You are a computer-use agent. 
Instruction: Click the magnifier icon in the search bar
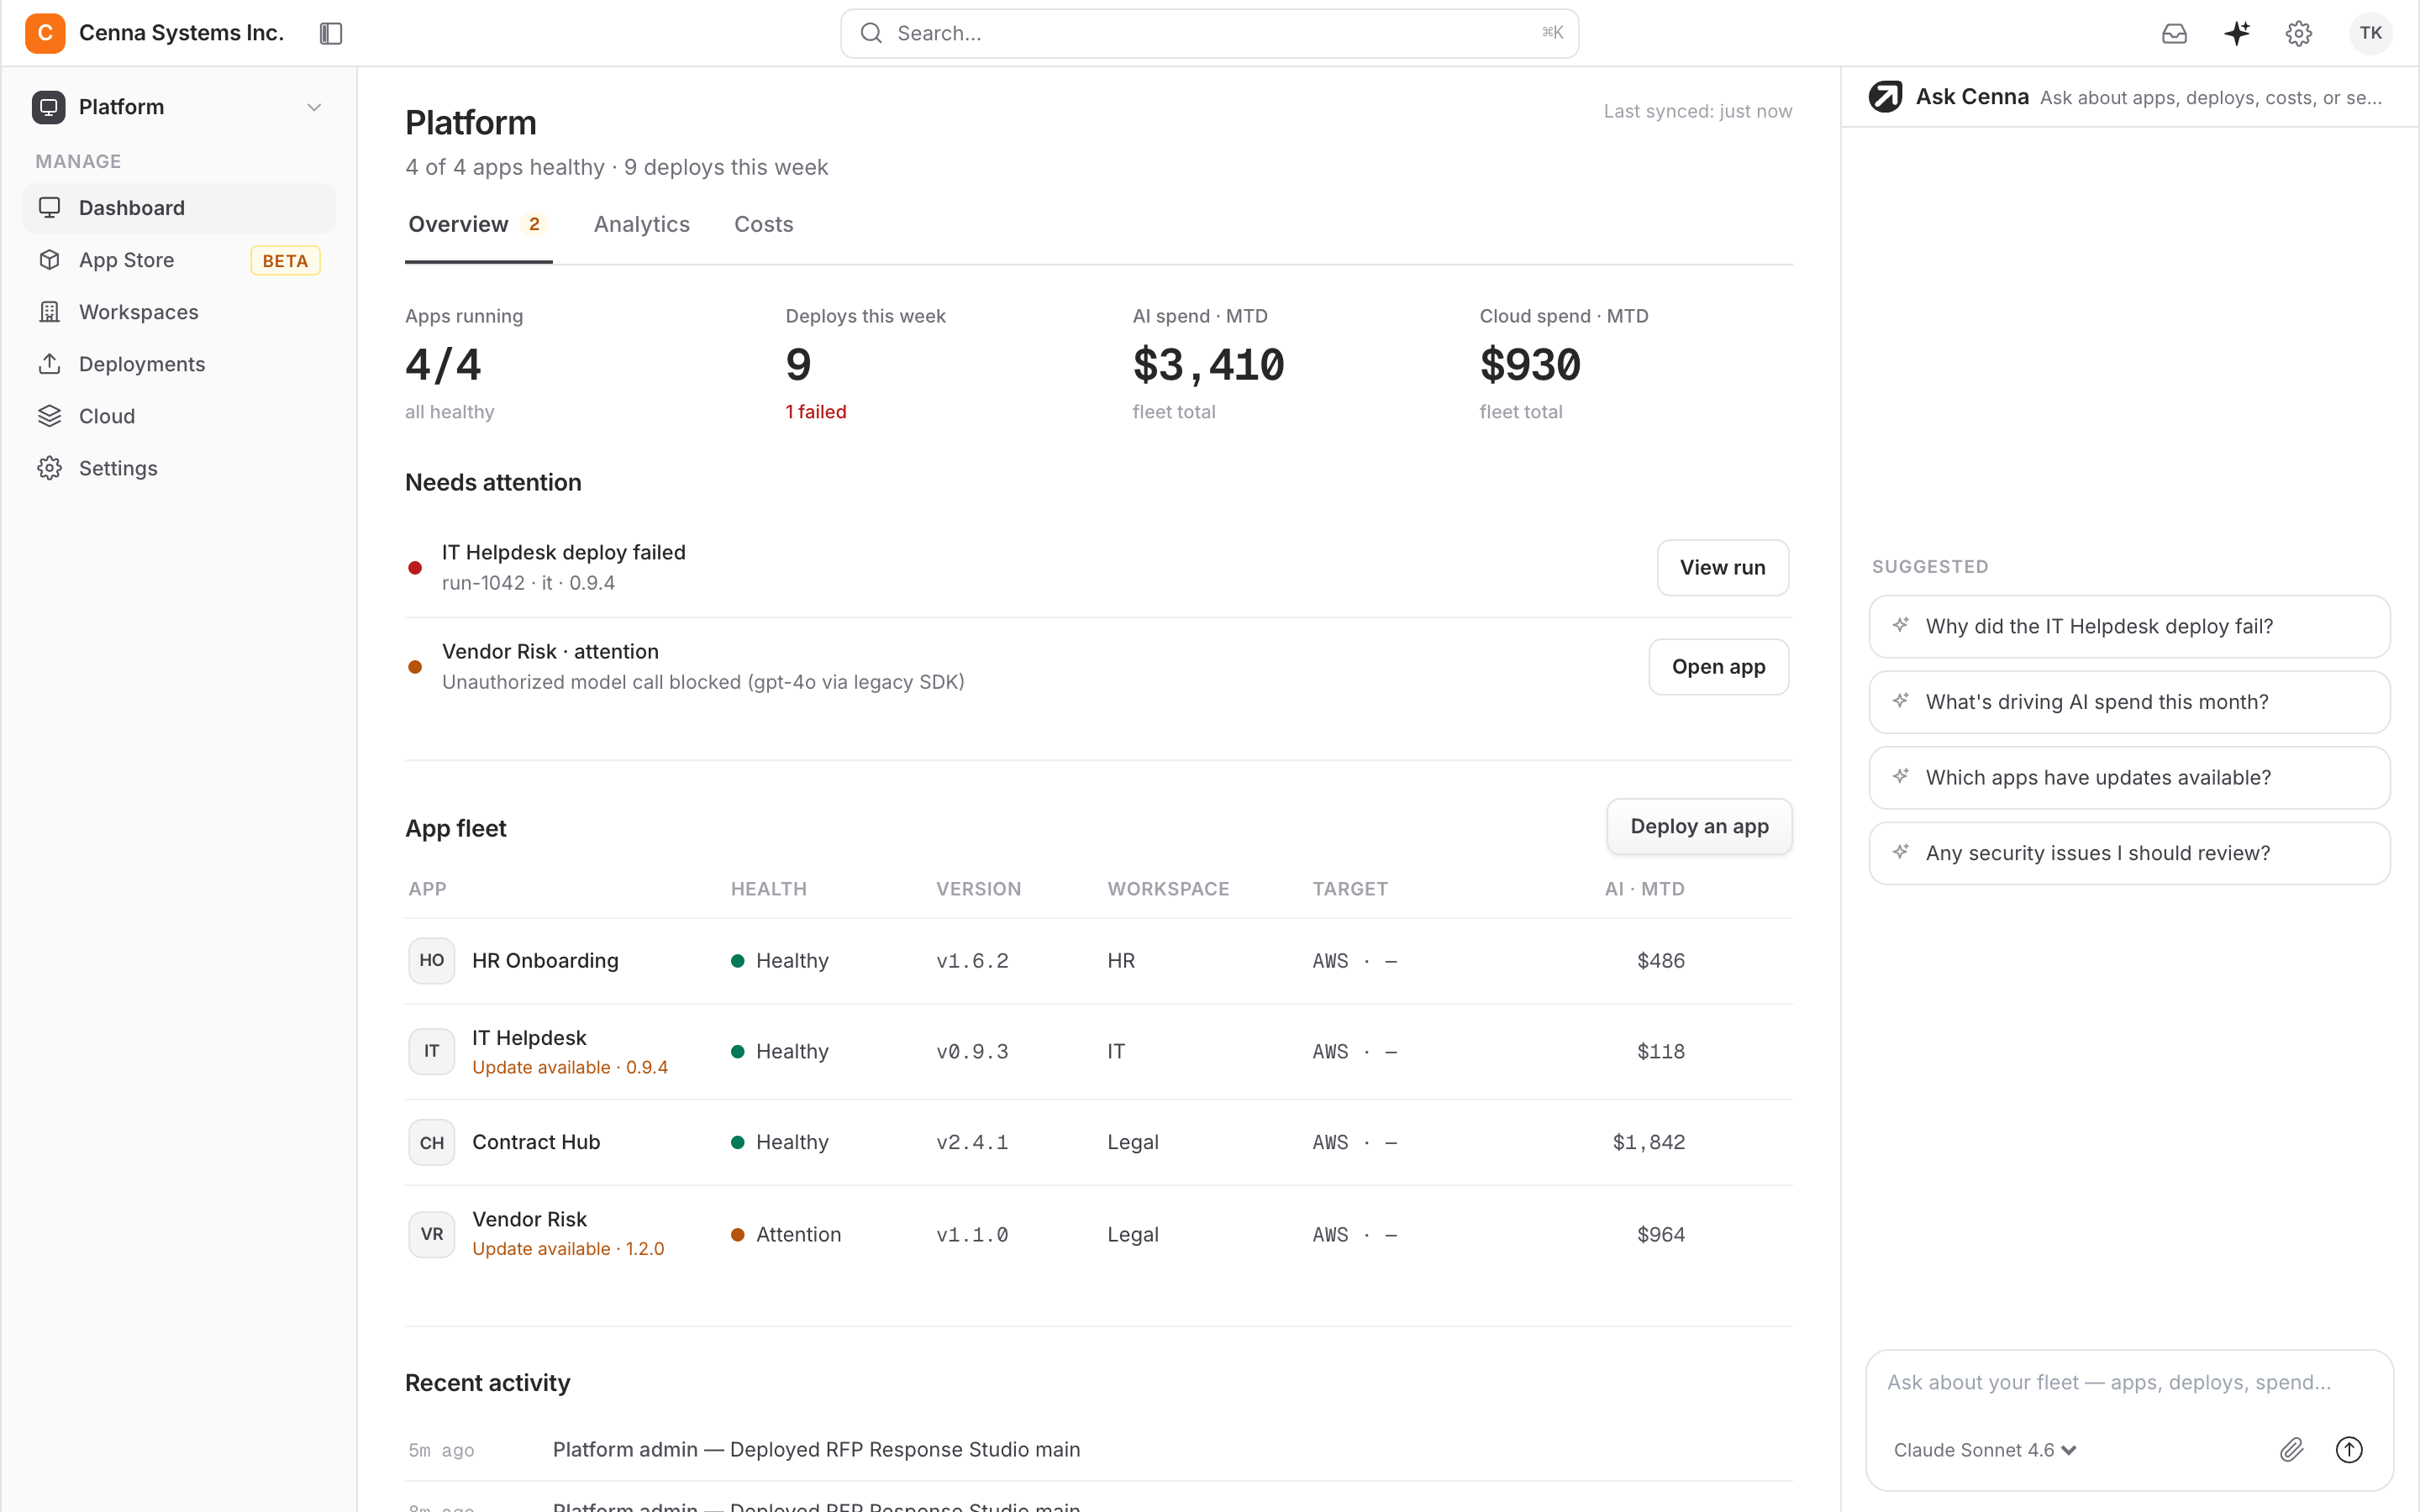871,34
